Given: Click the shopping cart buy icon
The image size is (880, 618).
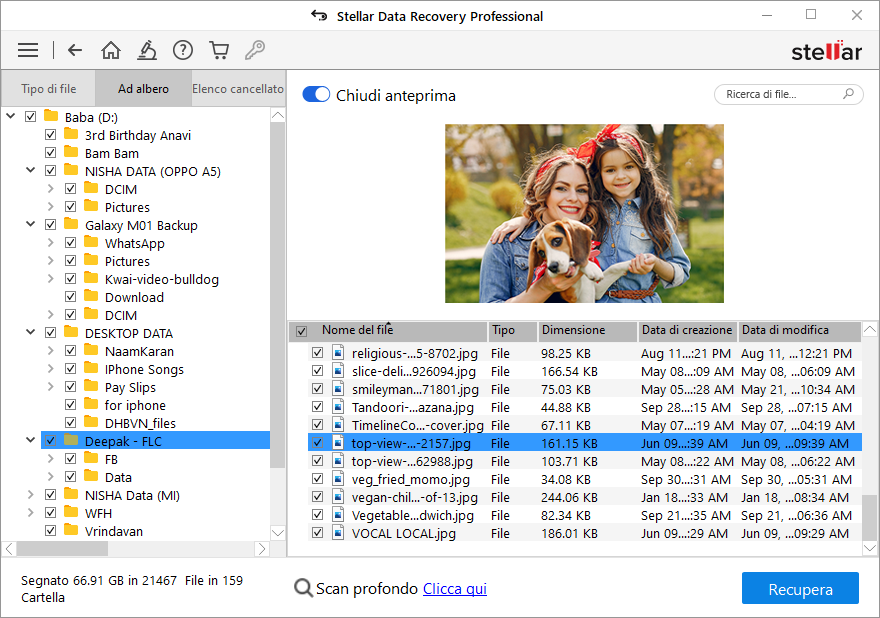Looking at the screenshot, I should click(x=218, y=50).
